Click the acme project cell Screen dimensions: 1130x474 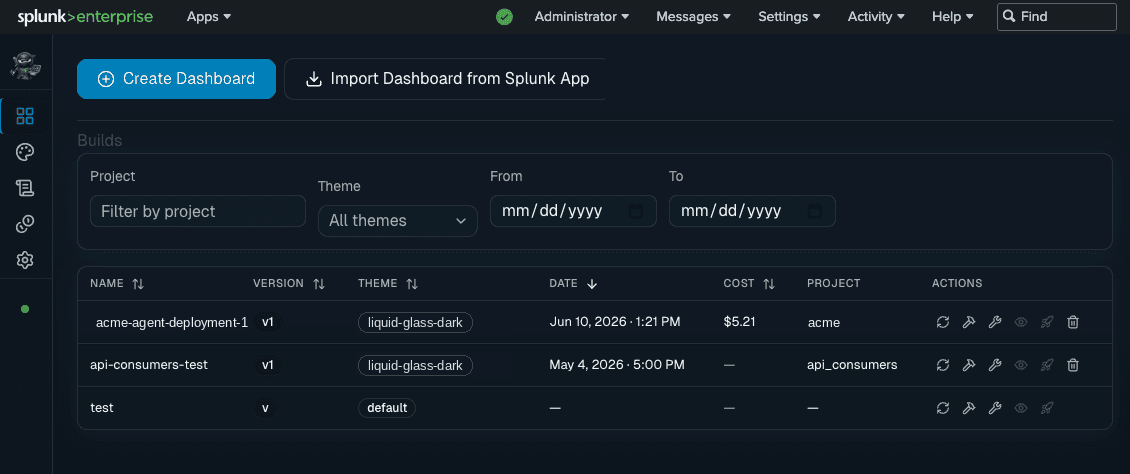[x=824, y=323]
